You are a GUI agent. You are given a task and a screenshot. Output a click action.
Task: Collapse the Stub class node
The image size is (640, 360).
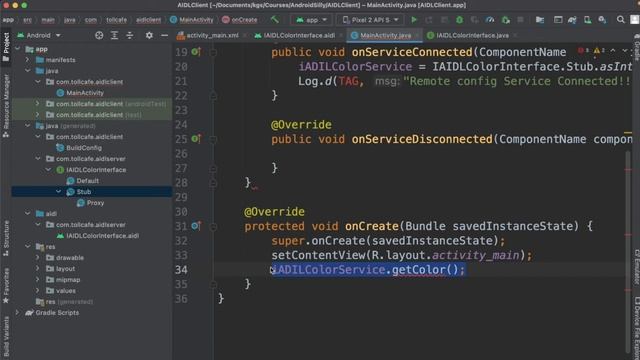tap(58, 191)
